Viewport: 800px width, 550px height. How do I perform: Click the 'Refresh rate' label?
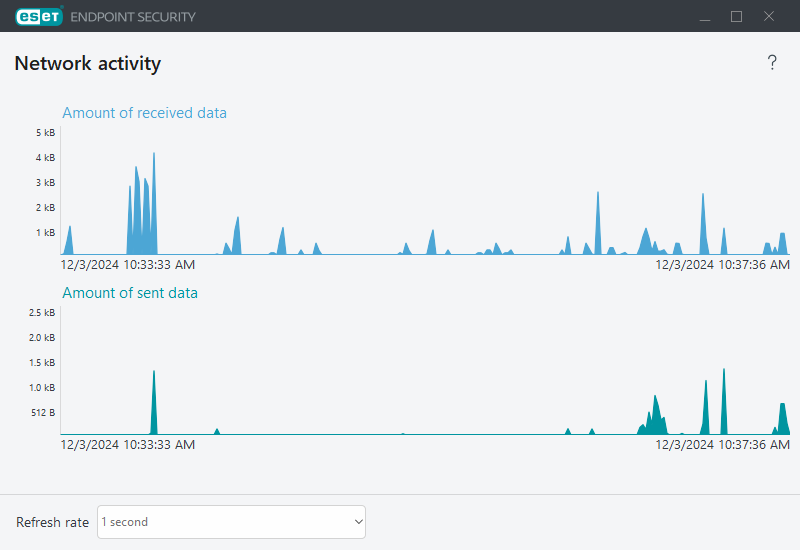pyautogui.click(x=53, y=522)
